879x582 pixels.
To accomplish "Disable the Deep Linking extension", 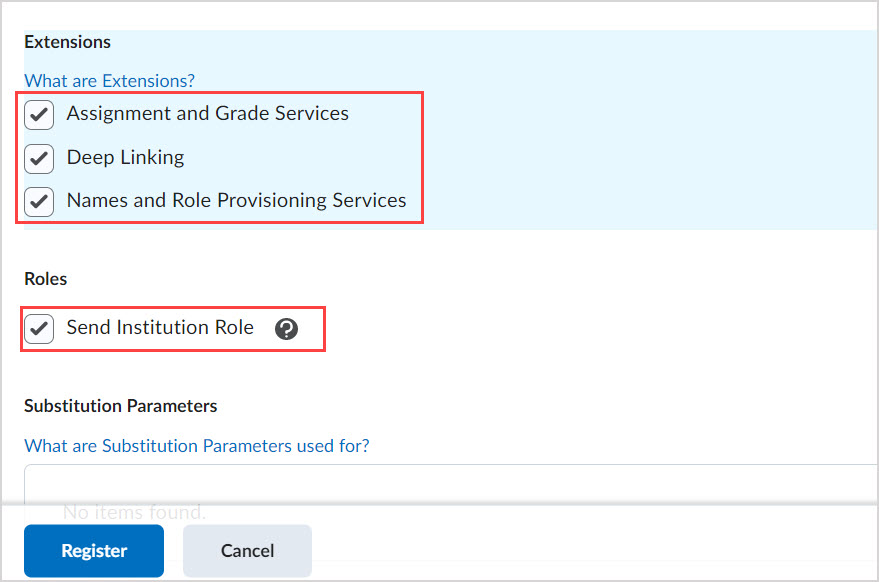I will (x=38, y=158).
